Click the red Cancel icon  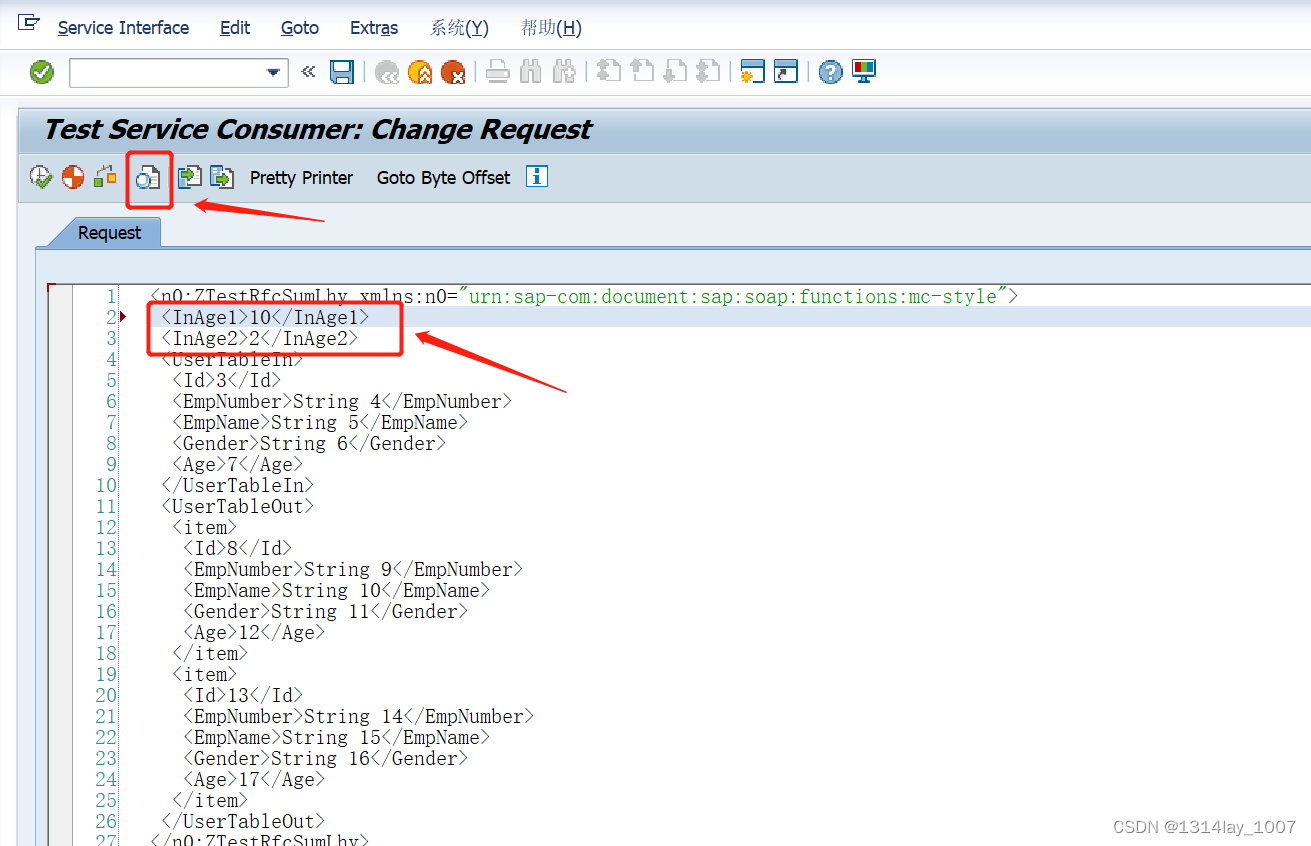[x=453, y=72]
